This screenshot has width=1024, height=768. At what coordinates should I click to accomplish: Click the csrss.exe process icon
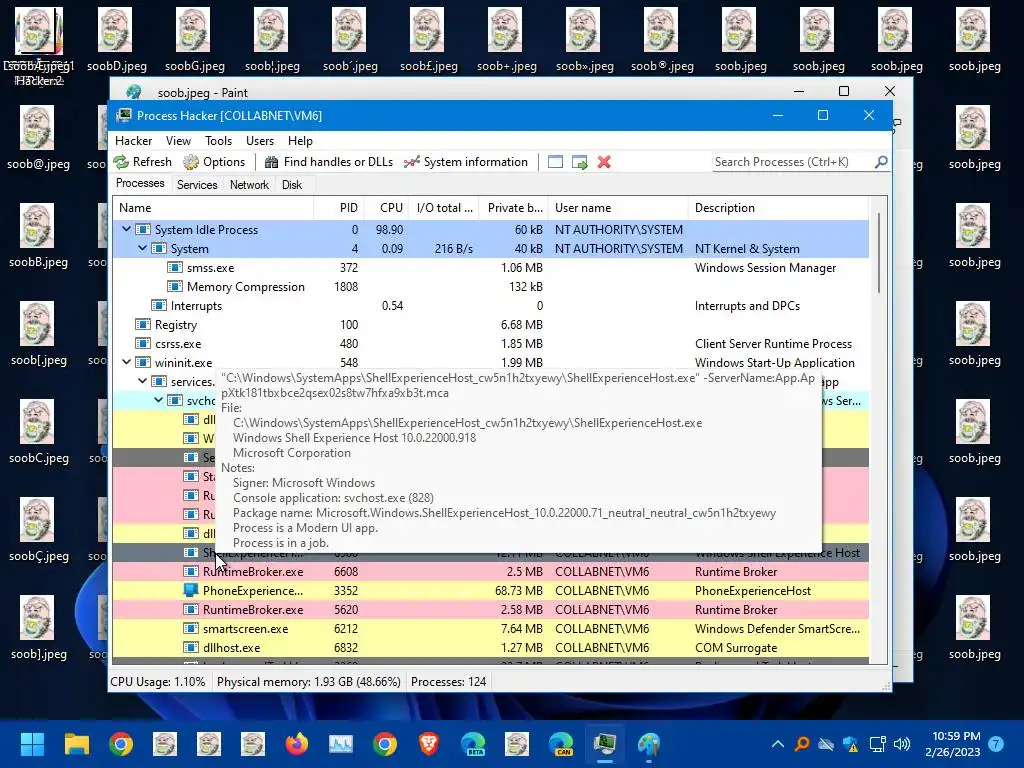tap(143, 344)
